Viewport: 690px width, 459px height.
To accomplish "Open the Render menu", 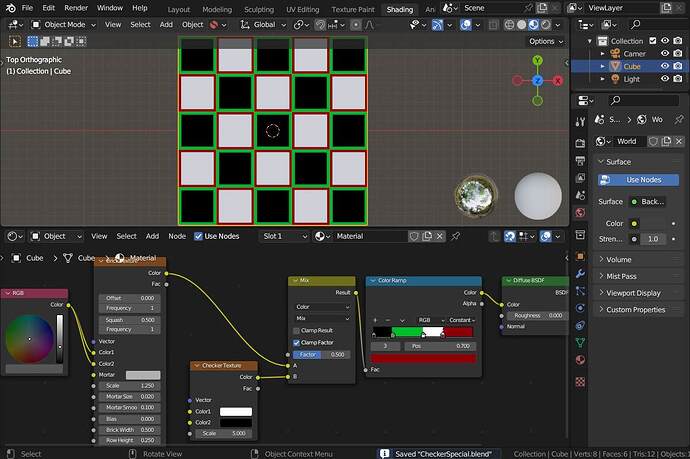I will (x=76, y=8).
